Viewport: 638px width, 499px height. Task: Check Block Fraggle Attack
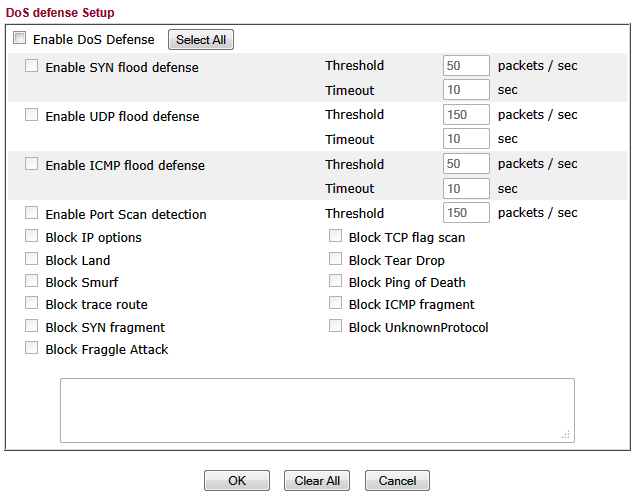coord(32,349)
